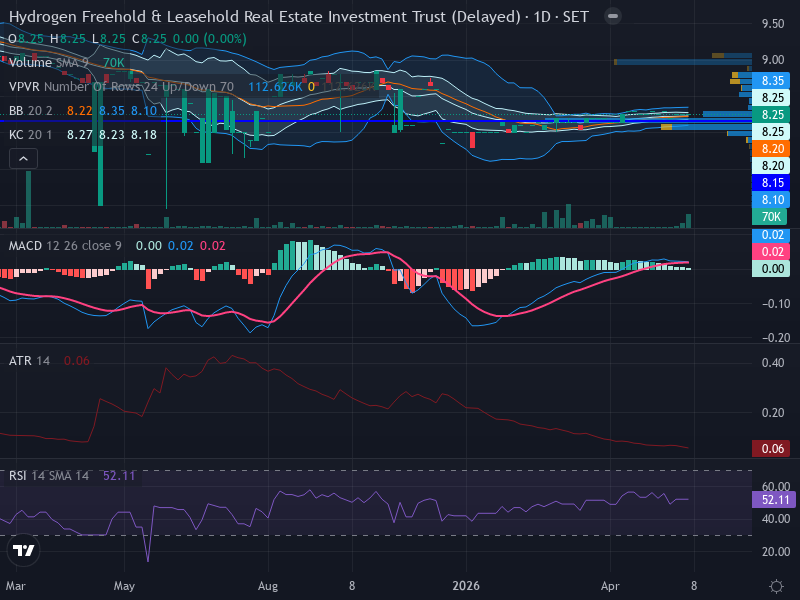The height and width of the screenshot is (600, 800).
Task: Click the VPVR value 112.626K in legend
Action: pos(275,87)
